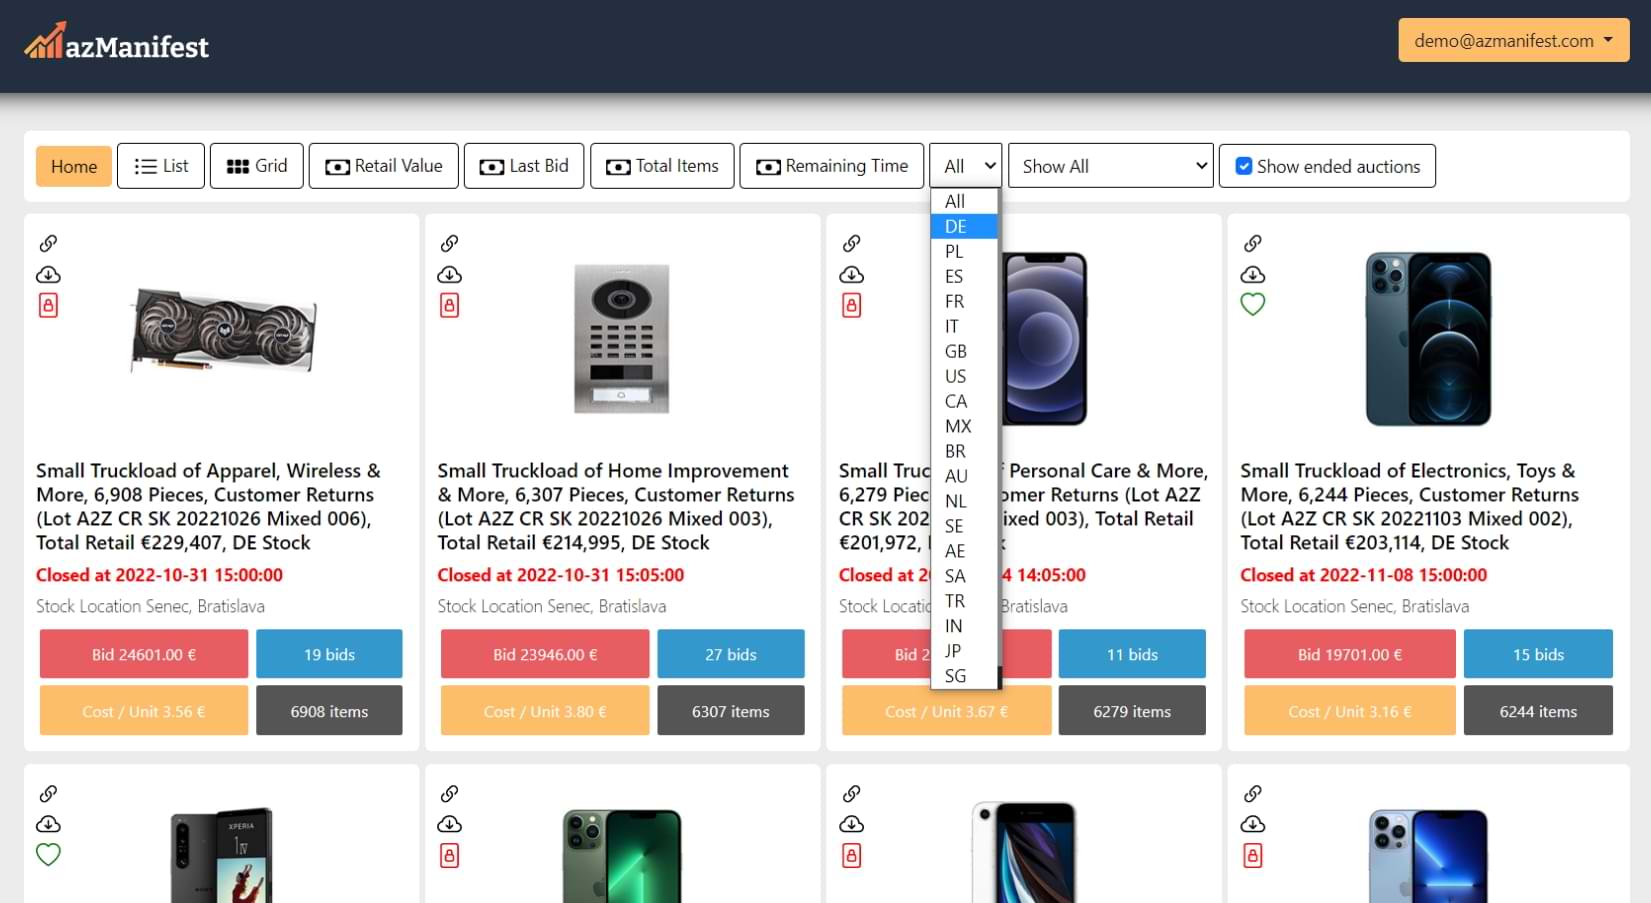This screenshot has width=1651, height=903.
Task: Sort by Retail Value
Action: 384,166
